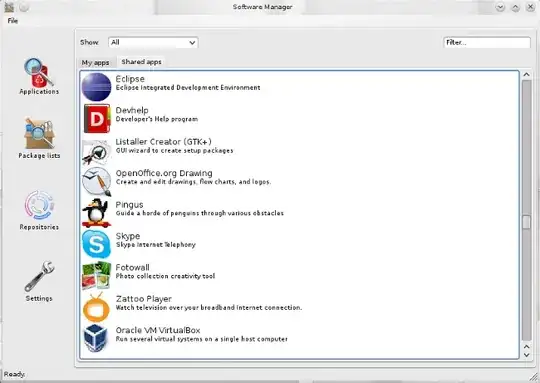
Task: Click the Filter search field
Action: [487, 42]
